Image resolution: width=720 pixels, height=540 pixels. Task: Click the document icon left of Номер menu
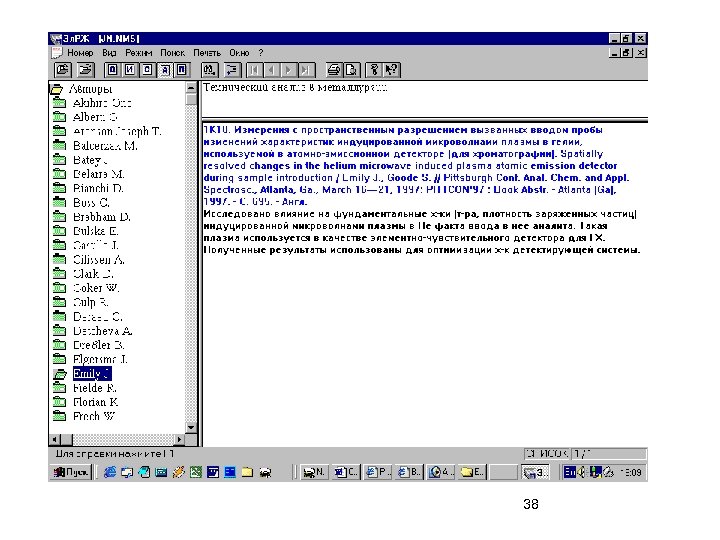57,53
